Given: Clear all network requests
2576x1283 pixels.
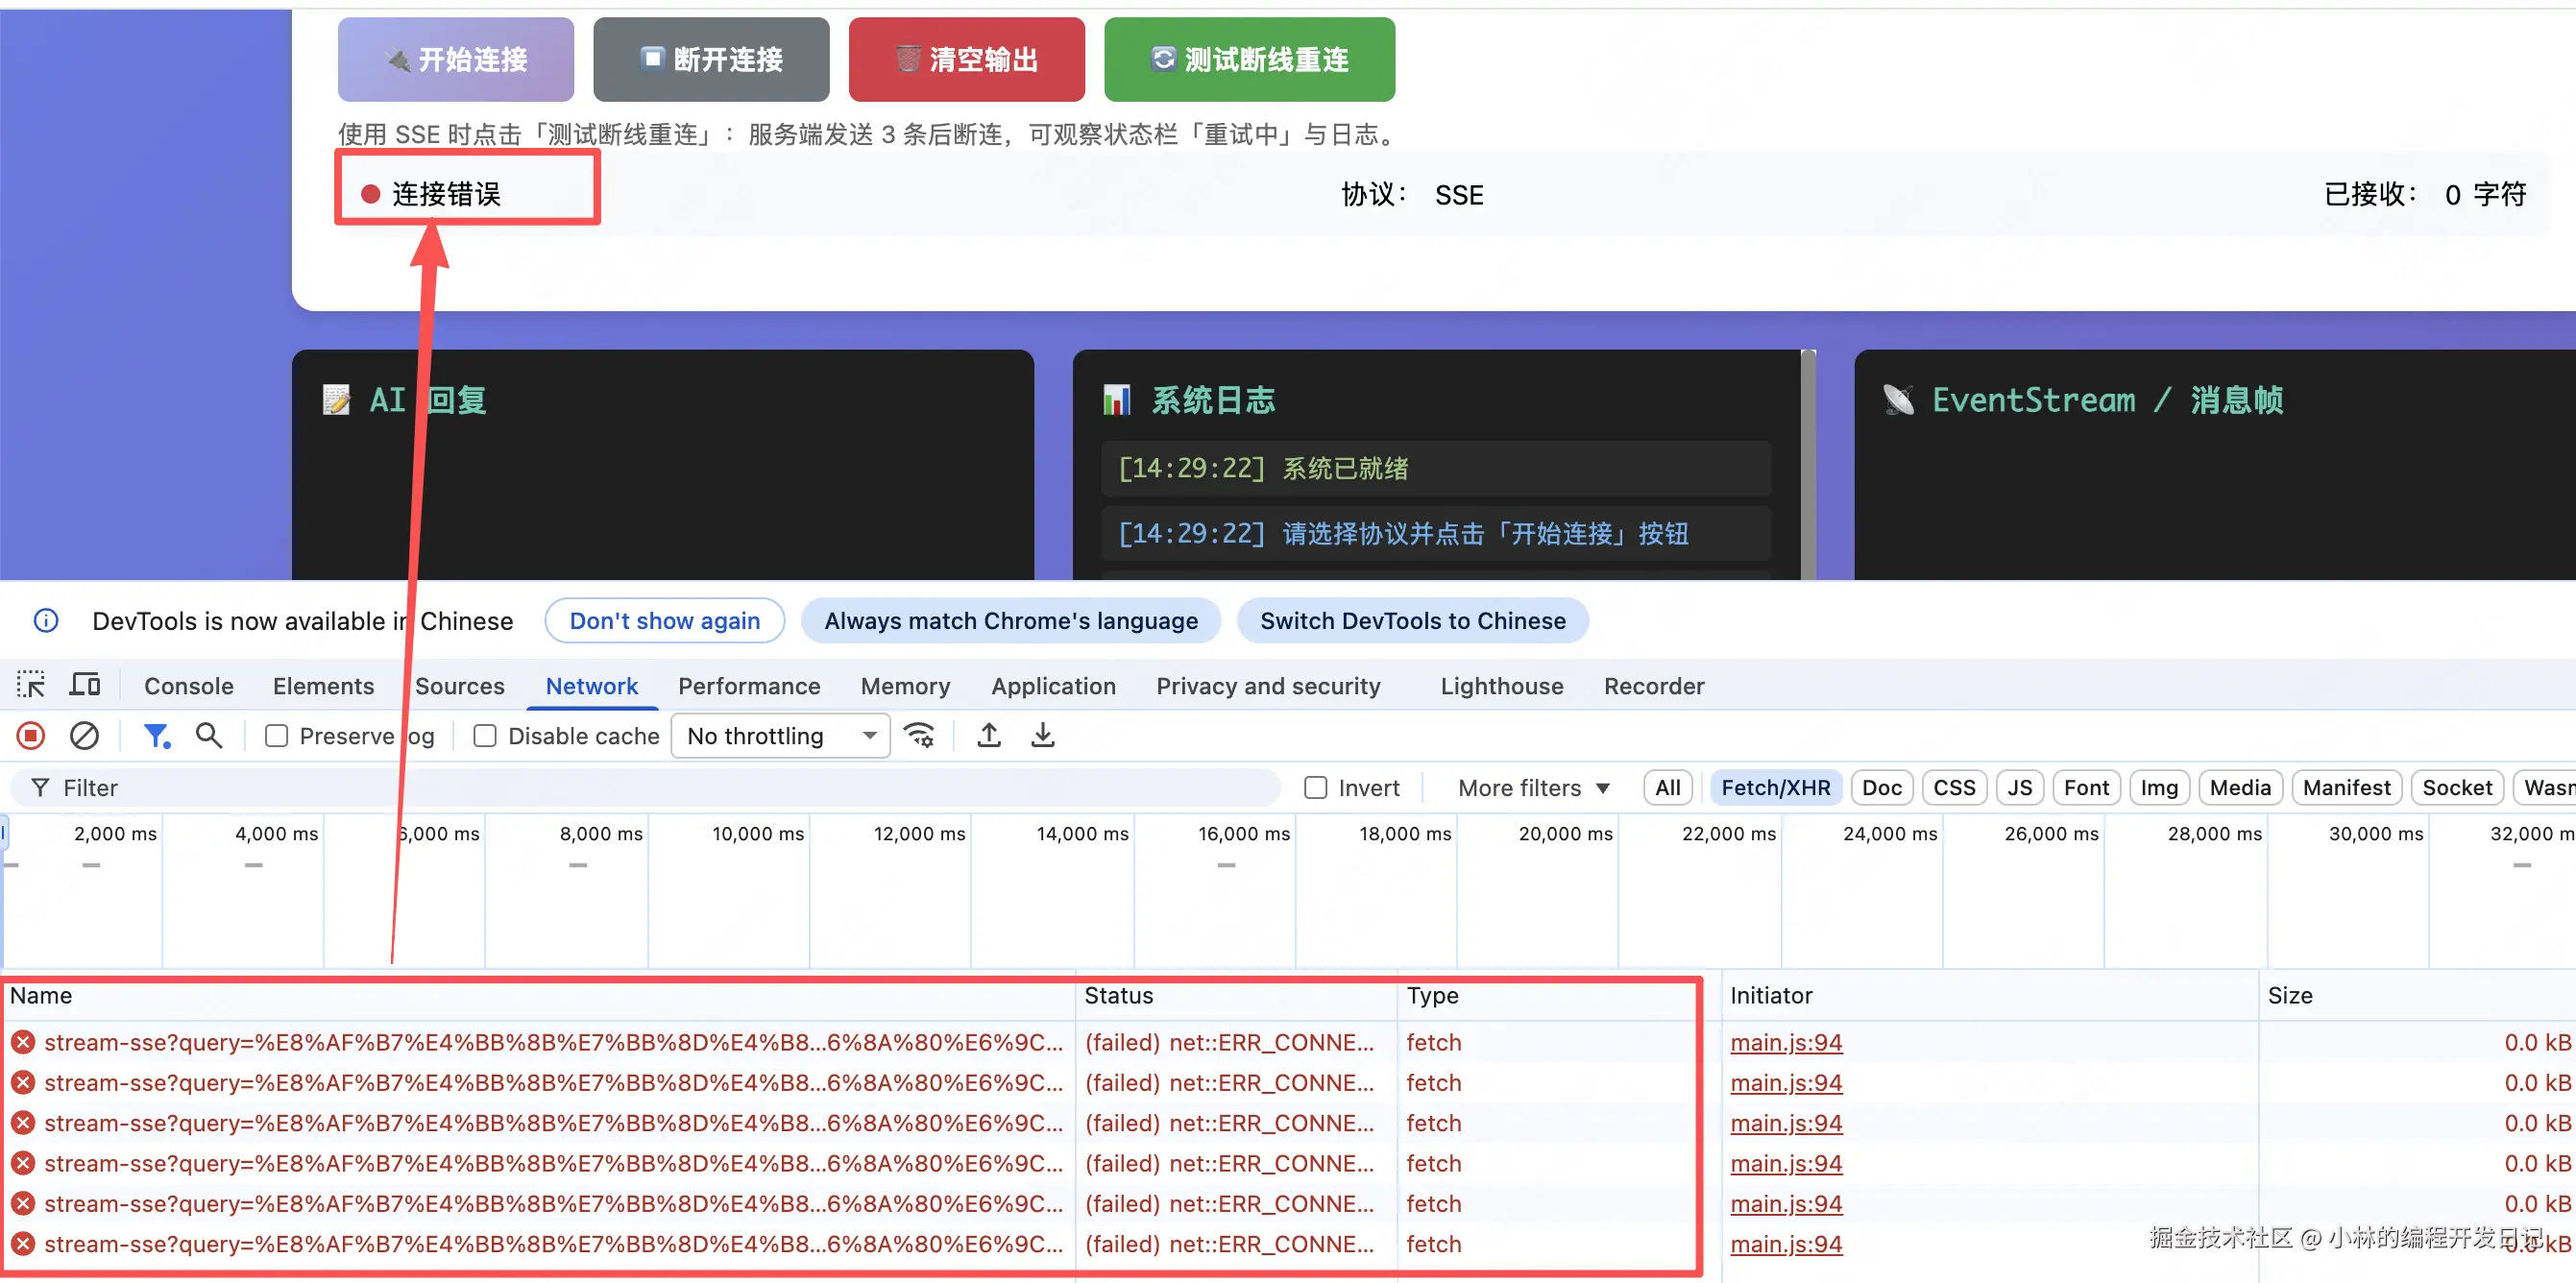Looking at the screenshot, I should click(x=84, y=735).
